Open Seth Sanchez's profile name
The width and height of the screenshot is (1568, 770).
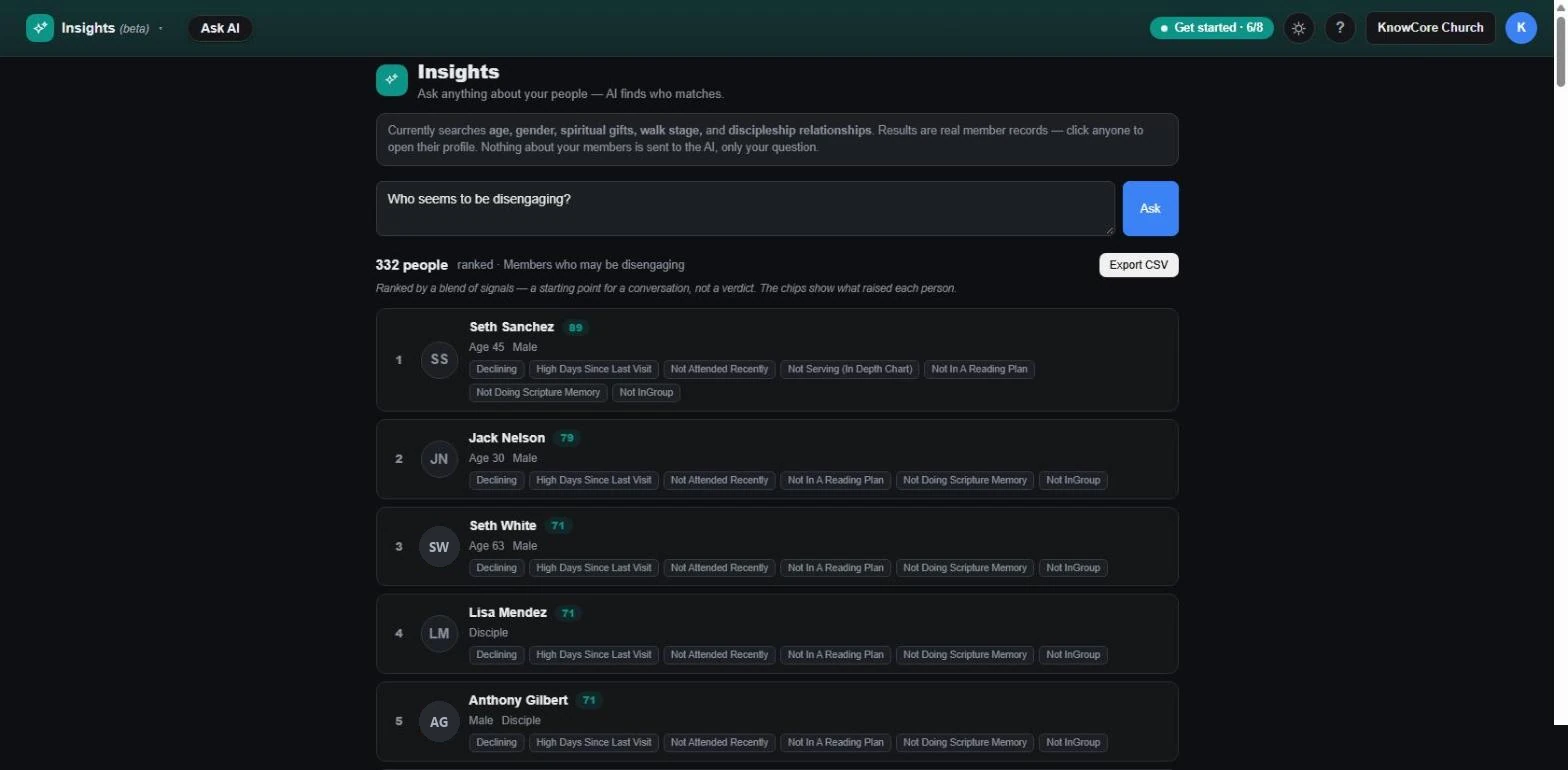pyautogui.click(x=511, y=327)
